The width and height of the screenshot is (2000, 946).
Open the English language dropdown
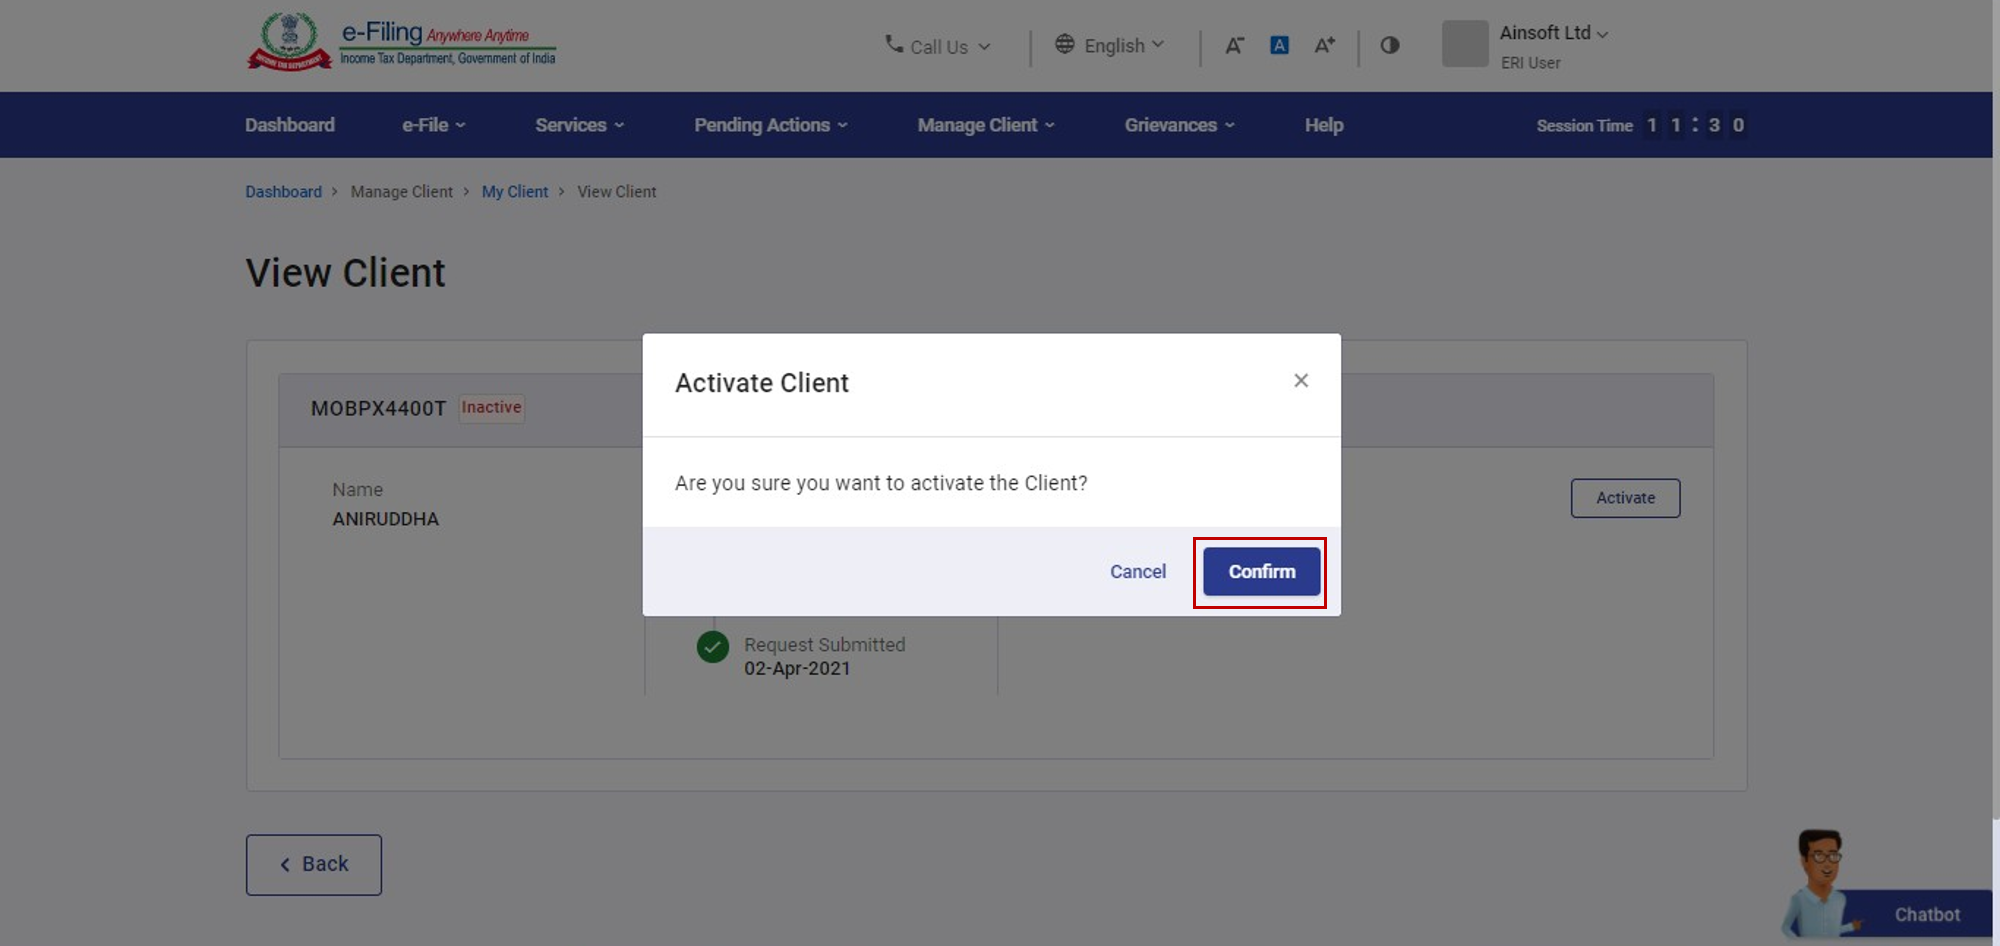click(1110, 45)
